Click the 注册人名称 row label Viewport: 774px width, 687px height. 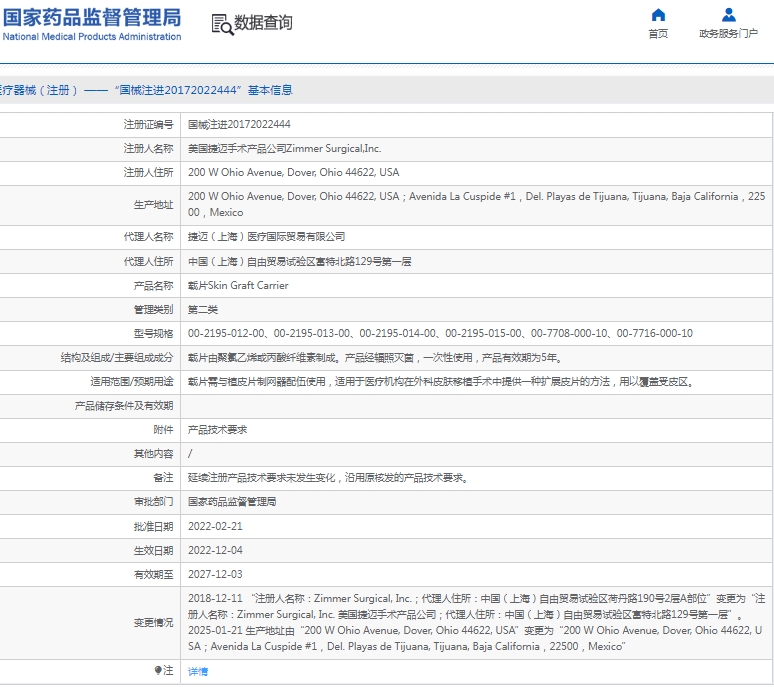pos(149,149)
